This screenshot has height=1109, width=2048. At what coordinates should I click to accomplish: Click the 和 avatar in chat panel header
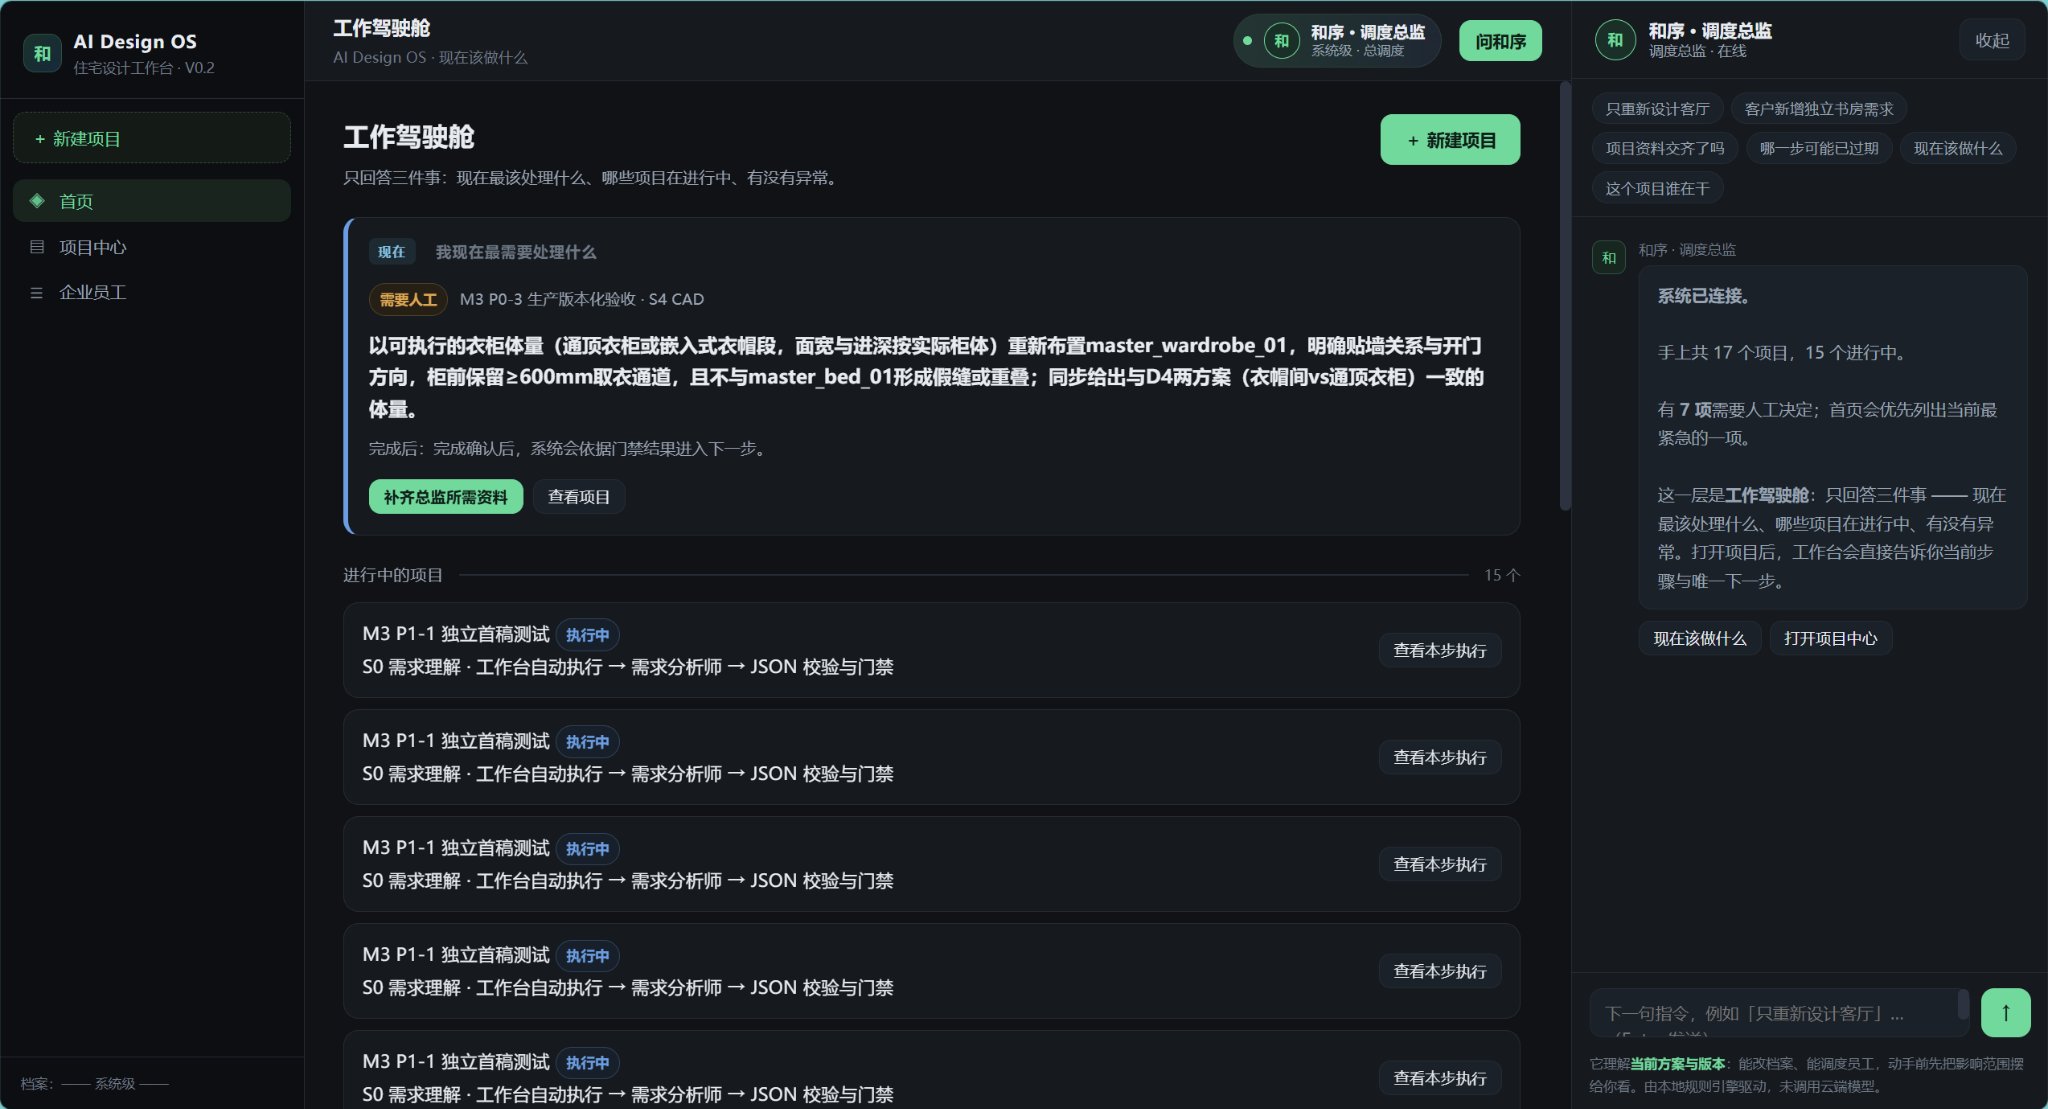point(1615,40)
